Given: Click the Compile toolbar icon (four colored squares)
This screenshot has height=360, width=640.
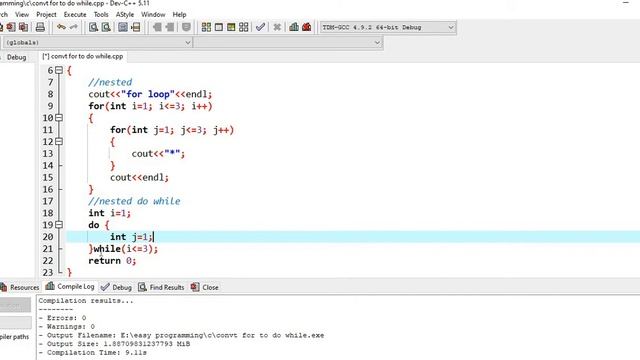Looking at the screenshot, I should [207, 27].
